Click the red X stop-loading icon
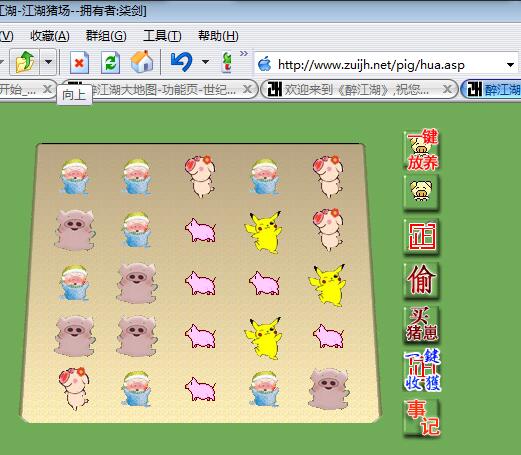Image resolution: width=521 pixels, height=455 pixels. [79, 62]
